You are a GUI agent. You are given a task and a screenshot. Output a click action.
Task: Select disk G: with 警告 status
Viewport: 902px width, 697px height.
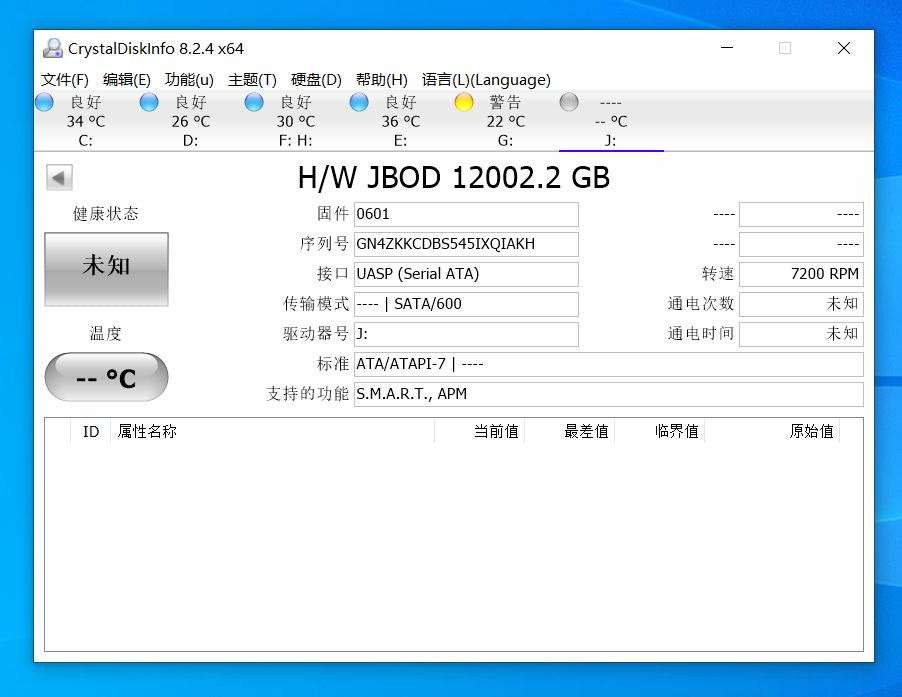(506, 121)
